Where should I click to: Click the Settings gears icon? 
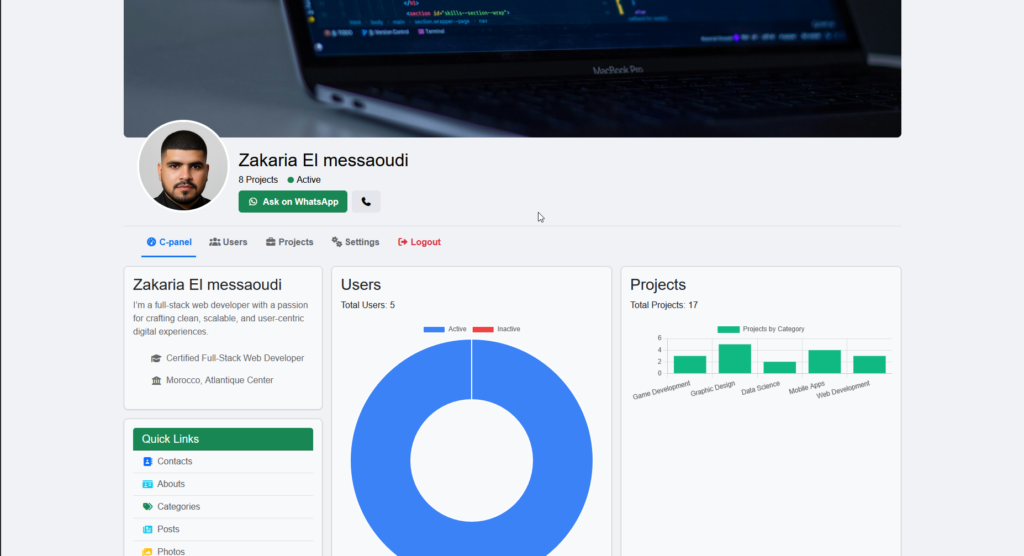(x=336, y=242)
